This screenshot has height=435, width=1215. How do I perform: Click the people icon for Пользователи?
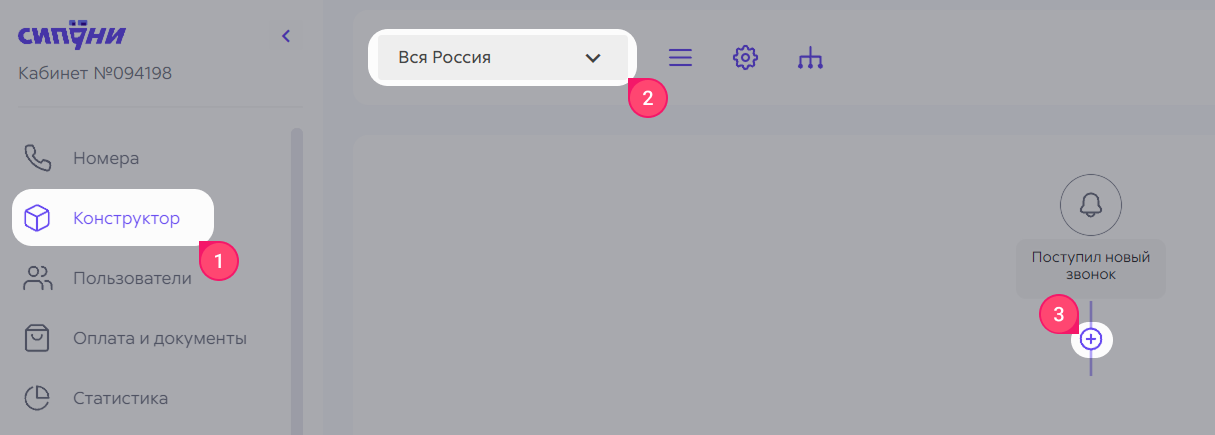tap(38, 278)
